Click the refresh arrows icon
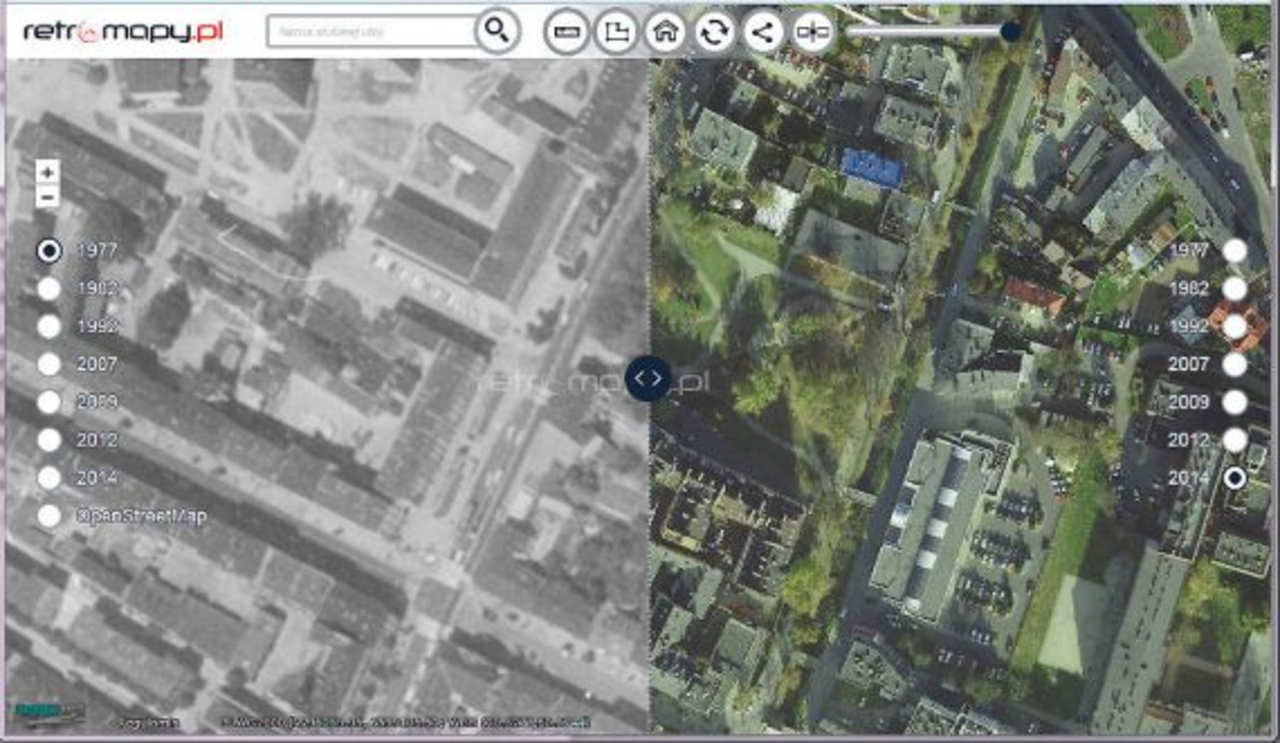The width and height of the screenshot is (1280, 743). (714, 32)
